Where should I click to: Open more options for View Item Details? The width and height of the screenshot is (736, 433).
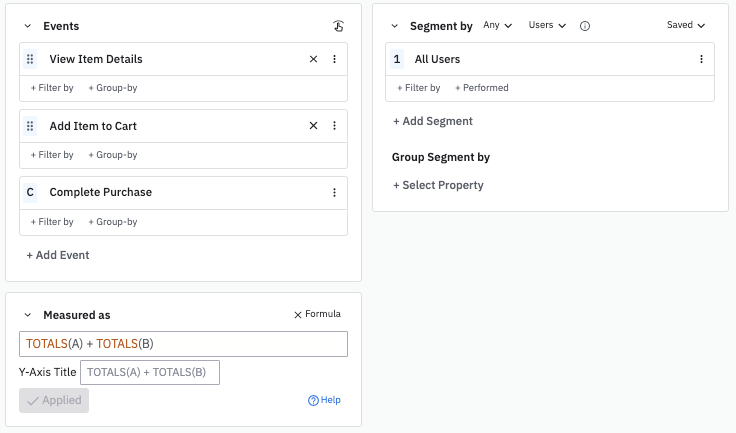click(x=334, y=59)
